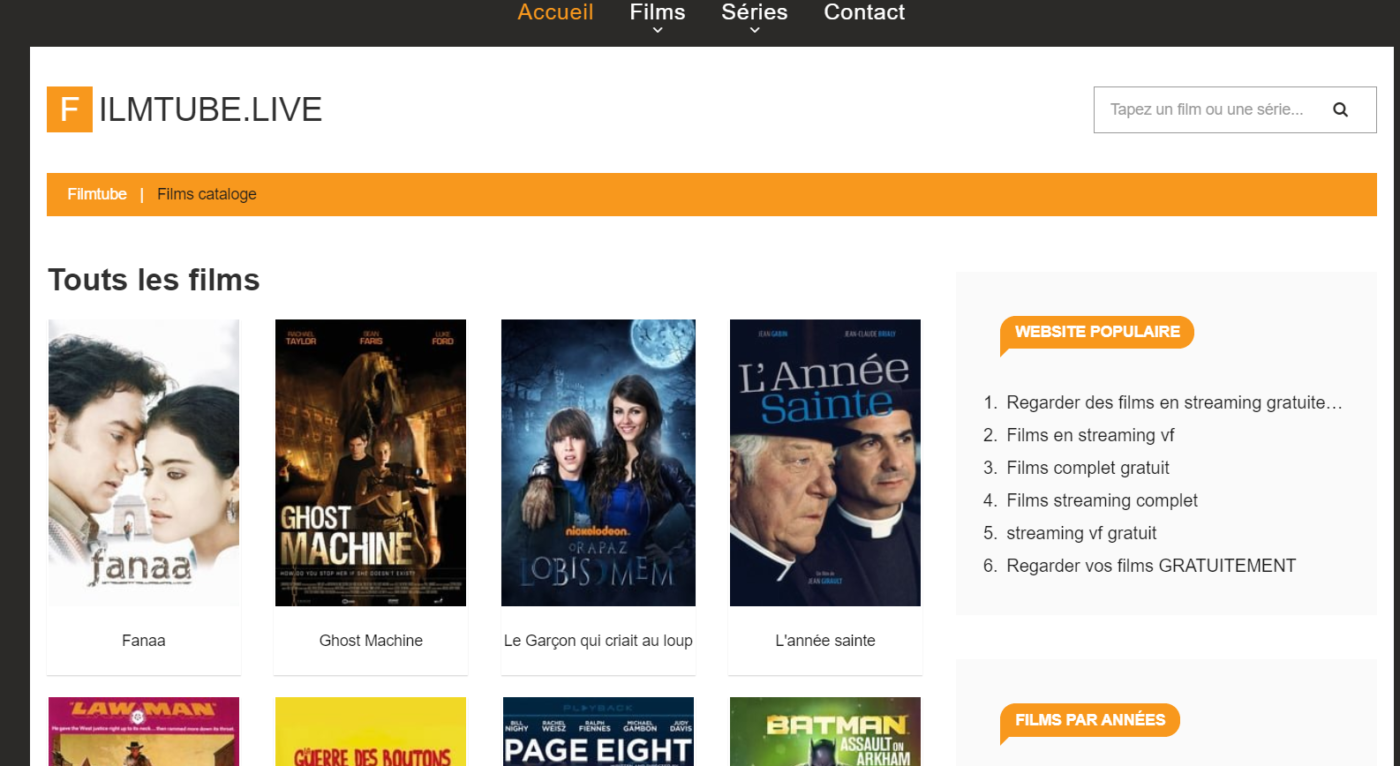The width and height of the screenshot is (1400, 766).
Task: Click the L'année sainte title link
Action: [825, 640]
